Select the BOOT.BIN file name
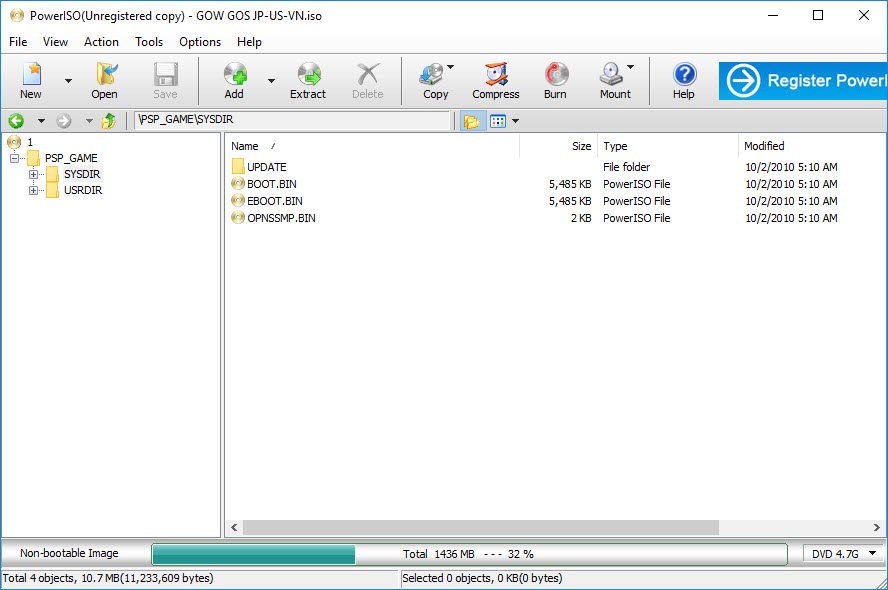 pyautogui.click(x=272, y=184)
